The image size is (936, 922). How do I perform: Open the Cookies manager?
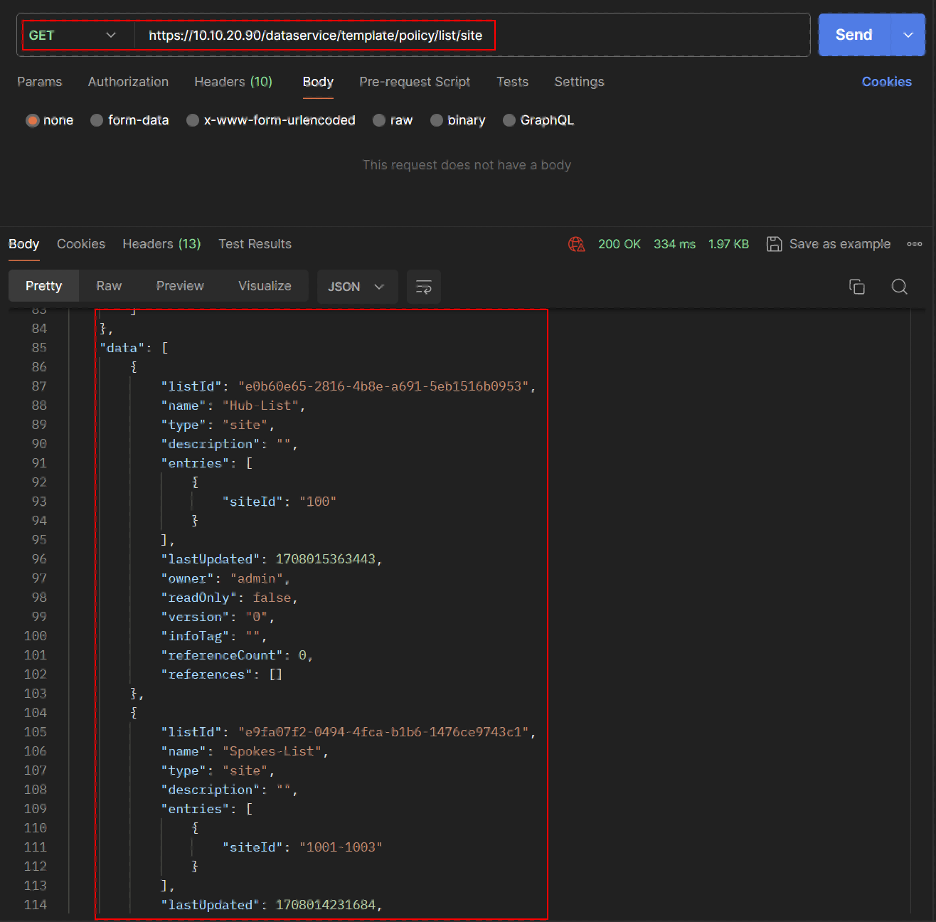[887, 82]
